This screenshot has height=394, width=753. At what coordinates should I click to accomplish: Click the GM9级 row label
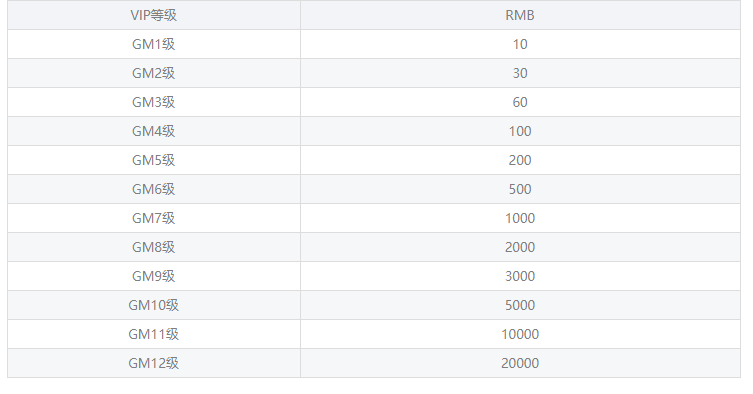coord(154,276)
